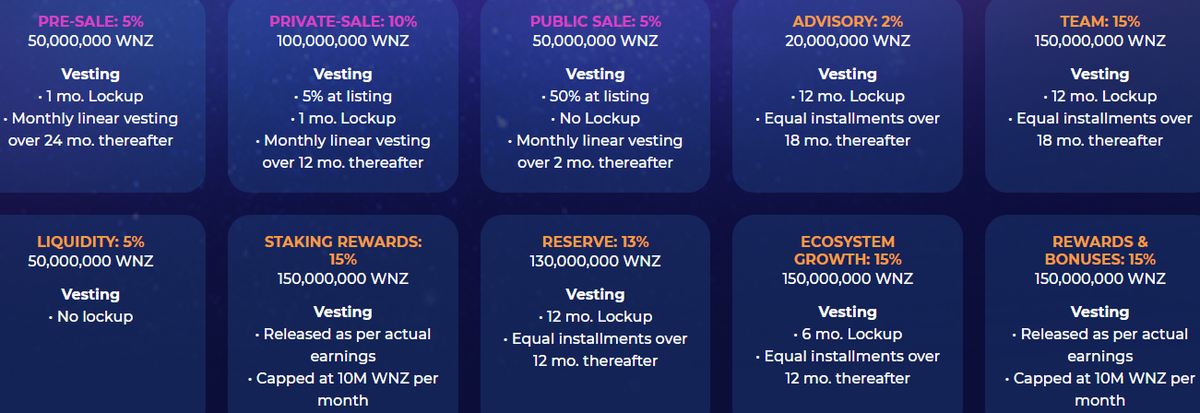Image resolution: width=1200 pixels, height=413 pixels.
Task: Click Vesting label in the Reserve card
Action: [x=595, y=294]
